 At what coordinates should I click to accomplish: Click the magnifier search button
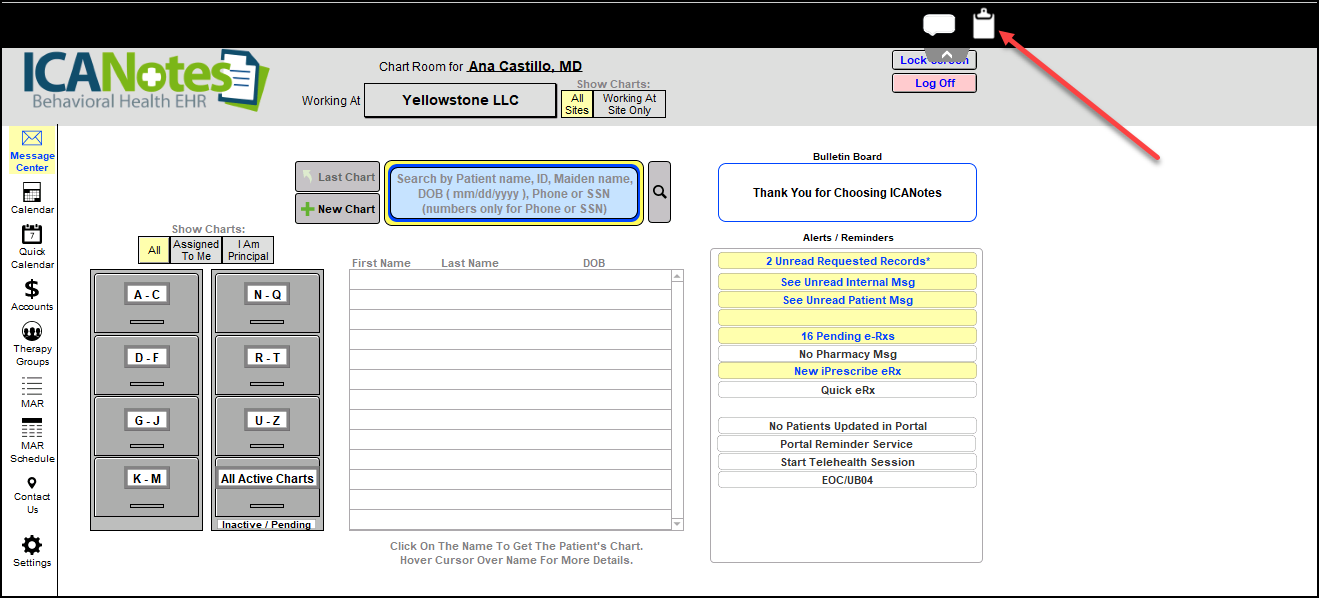659,192
